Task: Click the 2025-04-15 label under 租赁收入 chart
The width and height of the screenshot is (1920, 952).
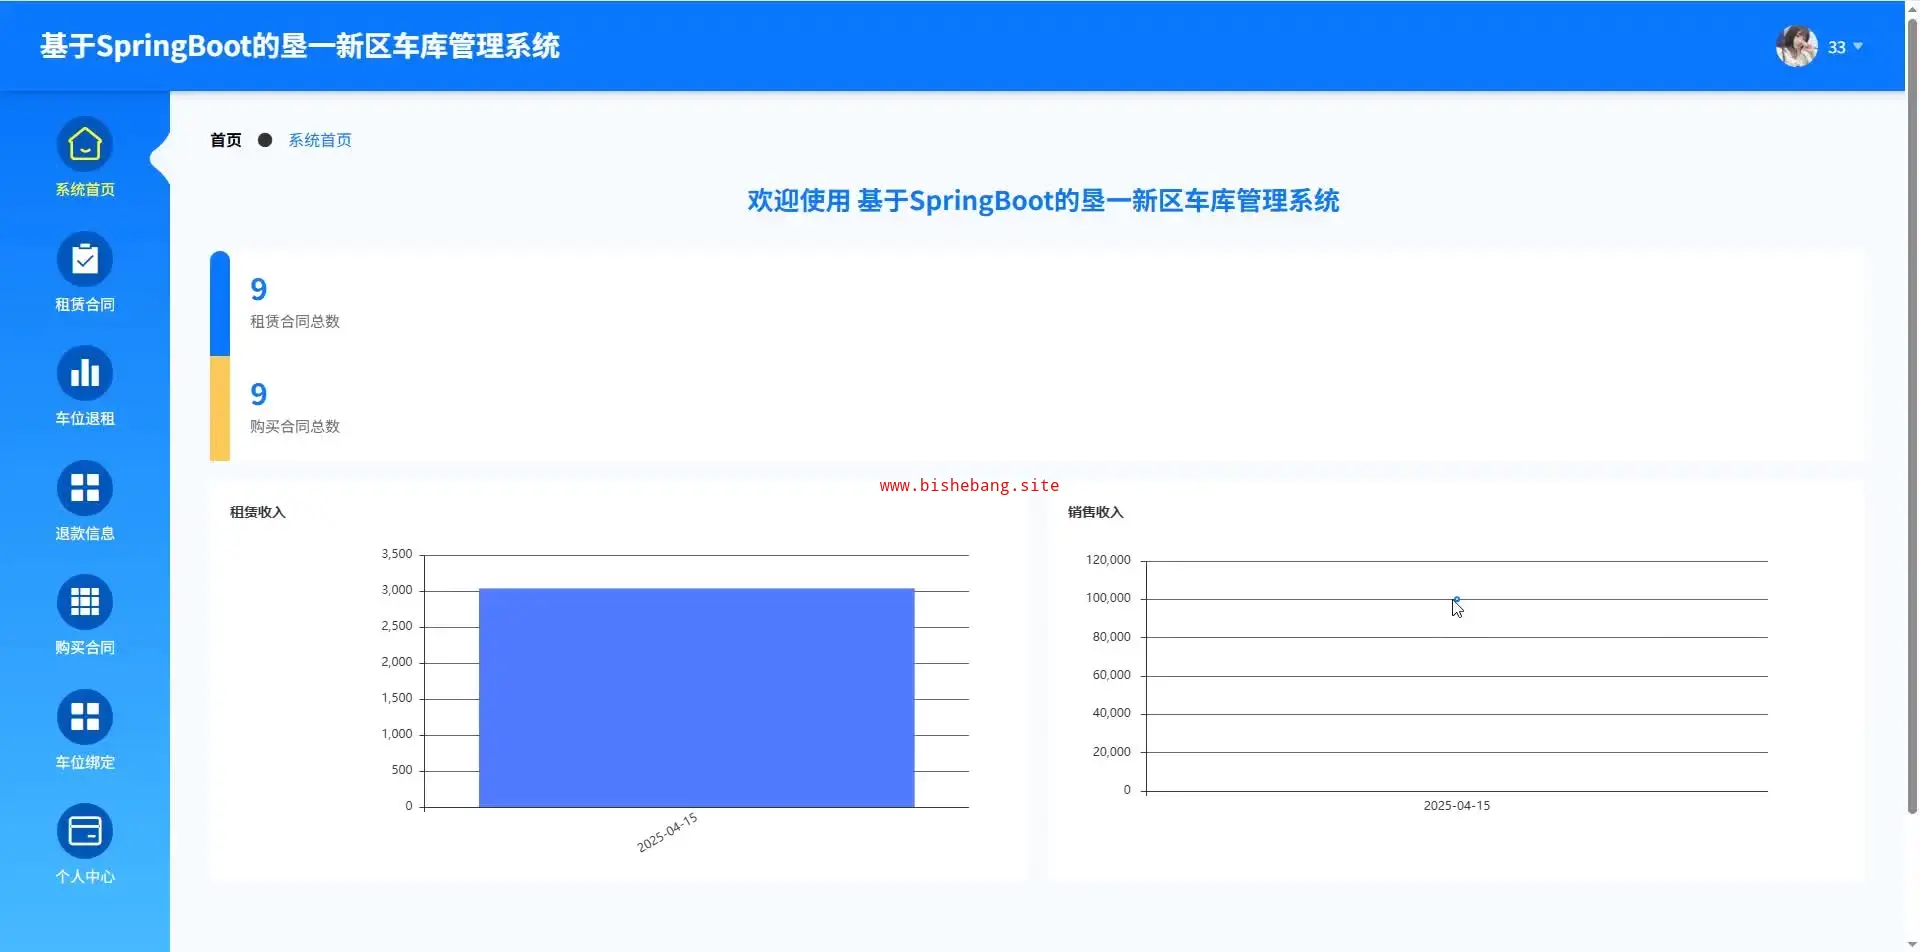Action: point(667,833)
